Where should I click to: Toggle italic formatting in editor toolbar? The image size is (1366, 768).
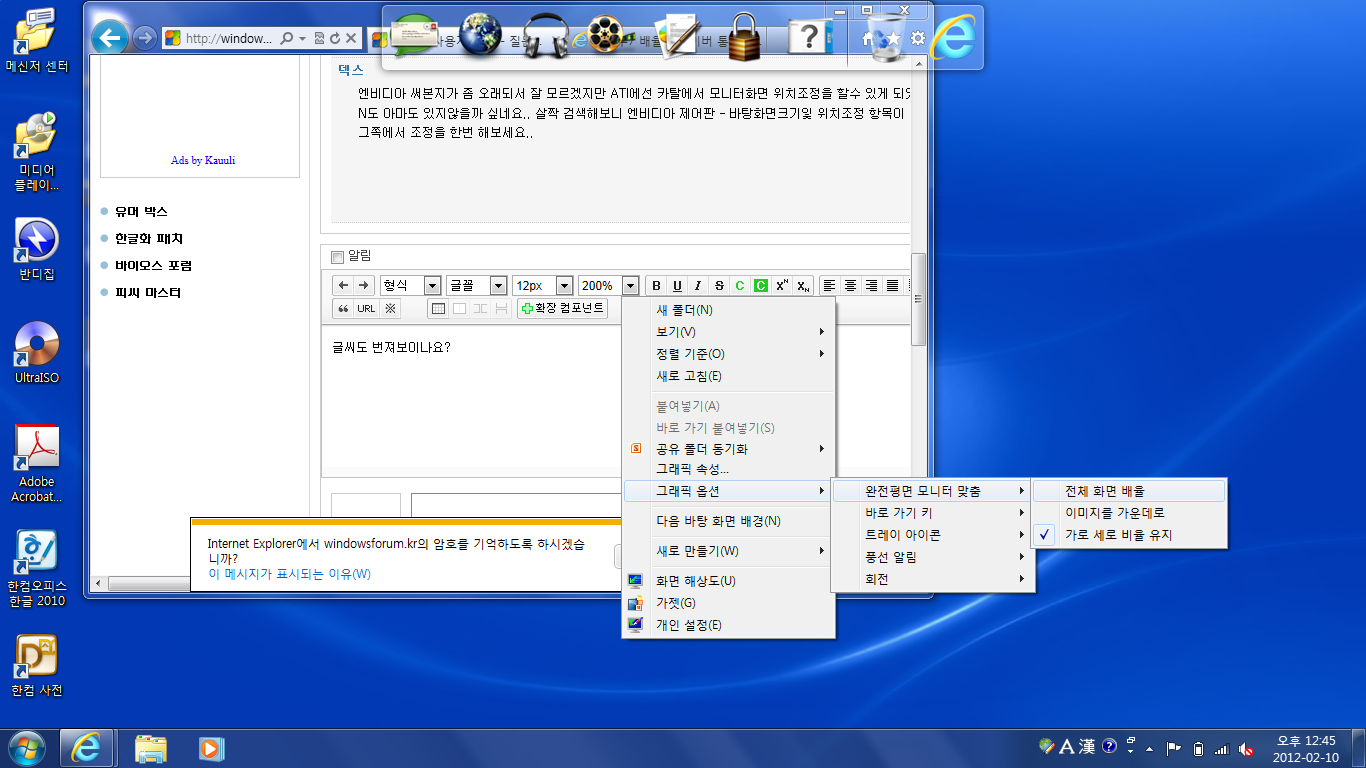pos(698,286)
